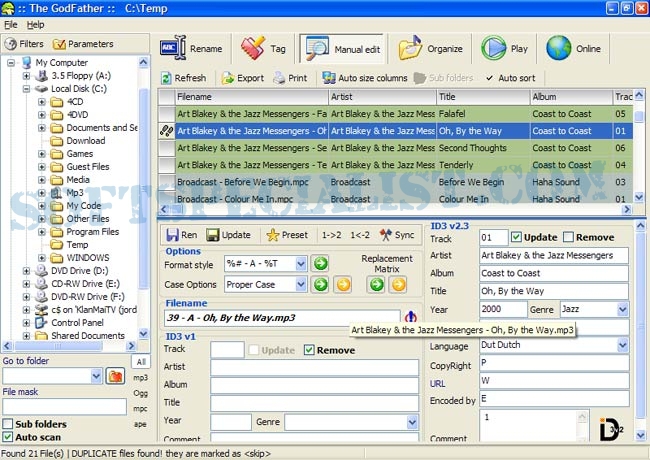Enable the Sub folders checkbox
650x460 pixels.
tap(9, 423)
